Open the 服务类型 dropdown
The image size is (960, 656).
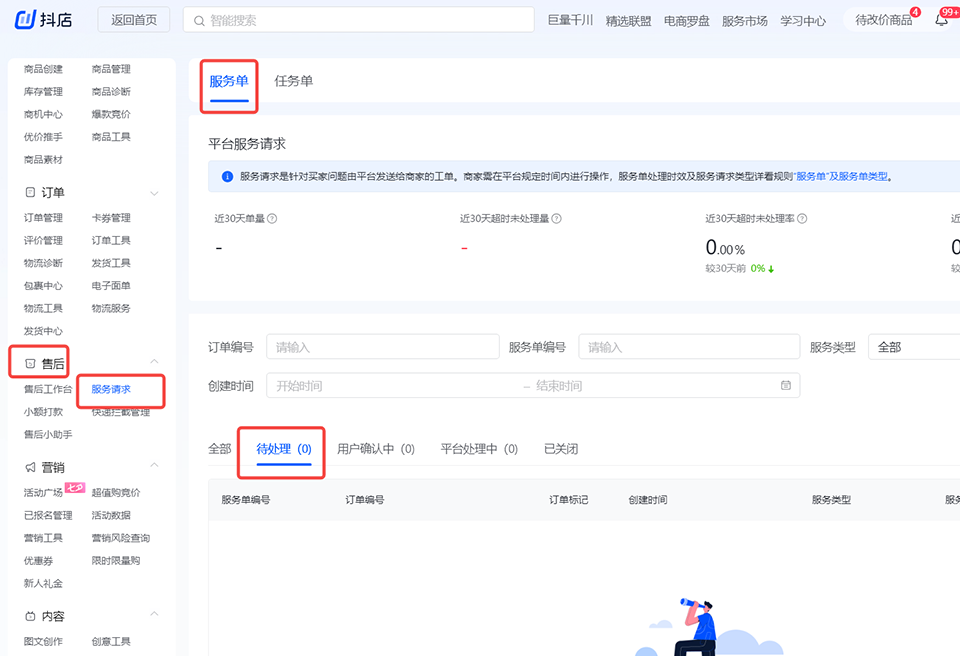912,347
